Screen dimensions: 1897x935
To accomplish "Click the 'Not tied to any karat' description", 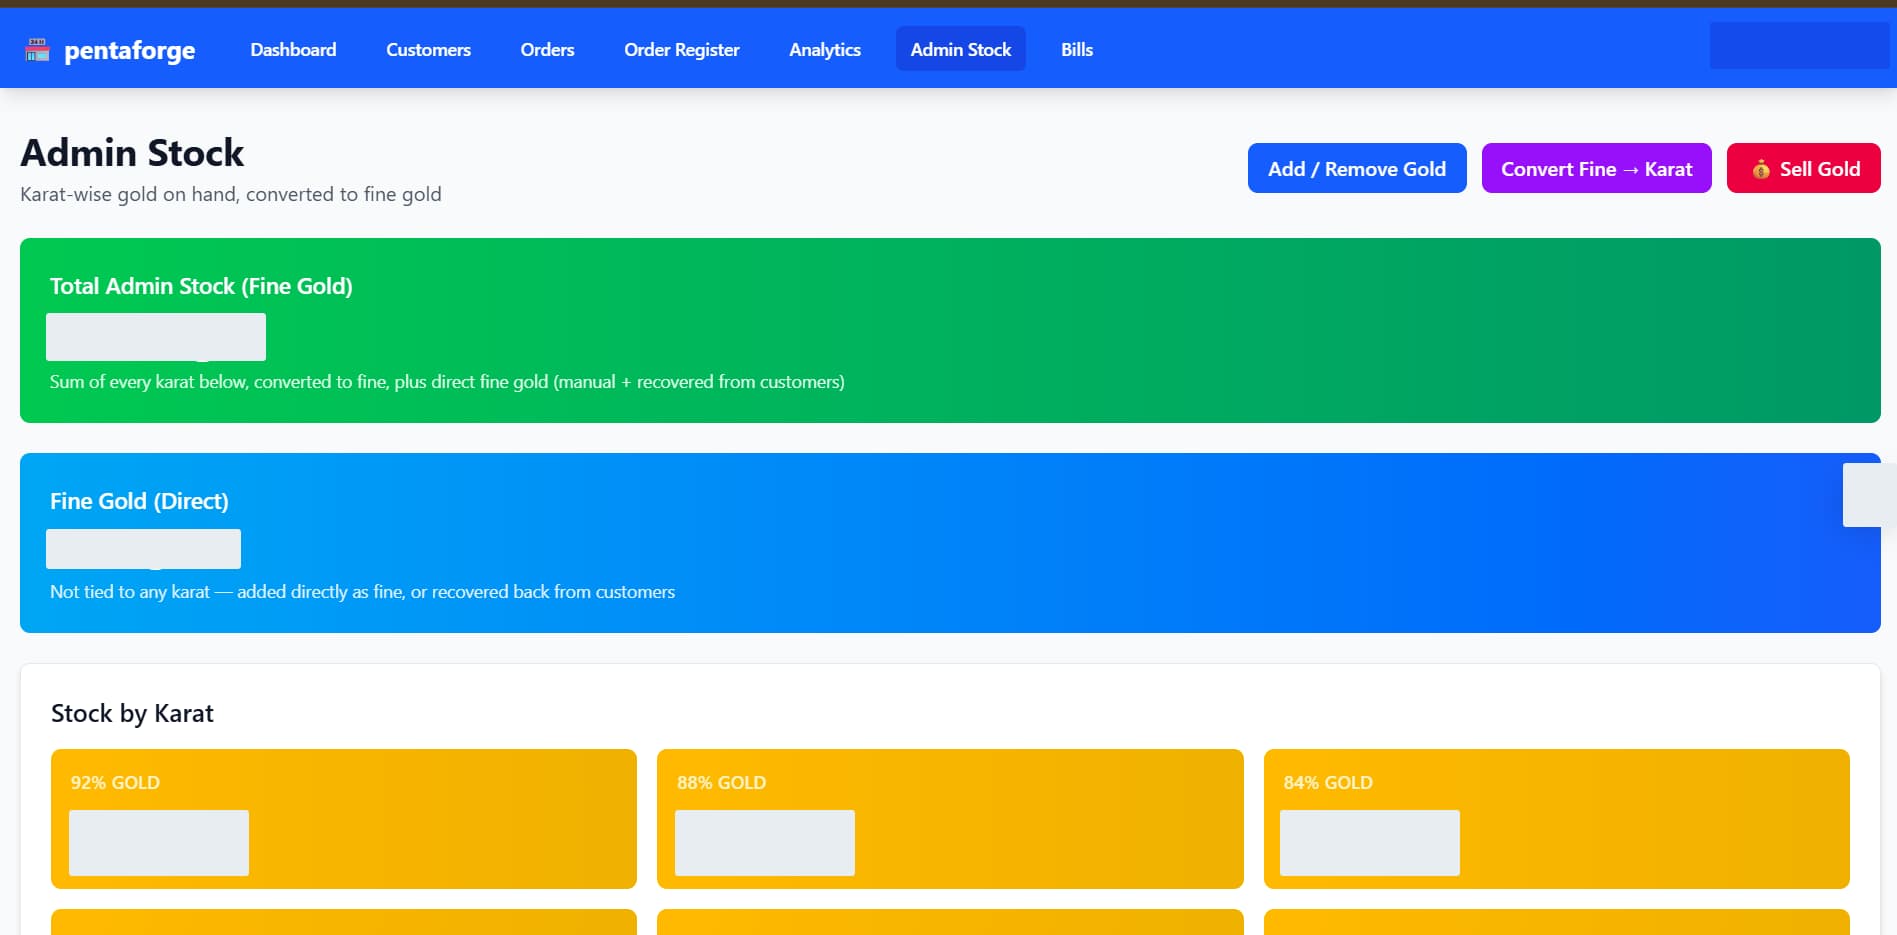I will (362, 592).
